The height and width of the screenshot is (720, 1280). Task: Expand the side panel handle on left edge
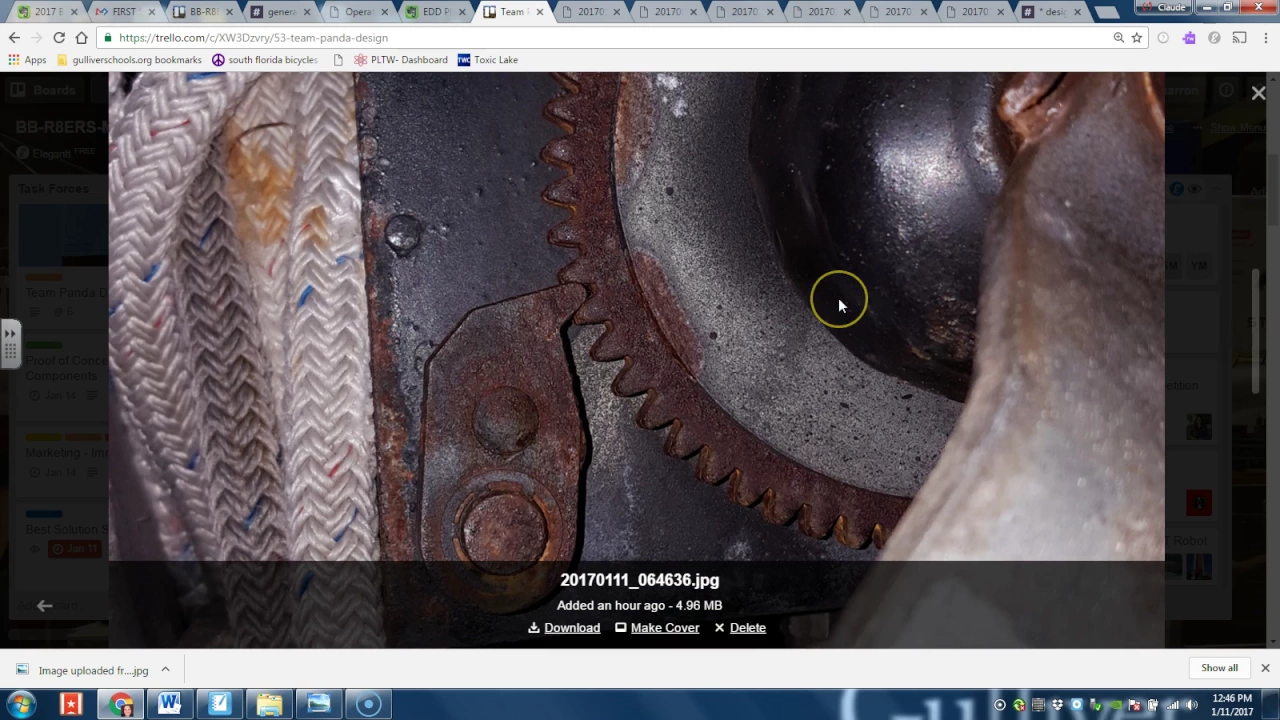click(10, 343)
